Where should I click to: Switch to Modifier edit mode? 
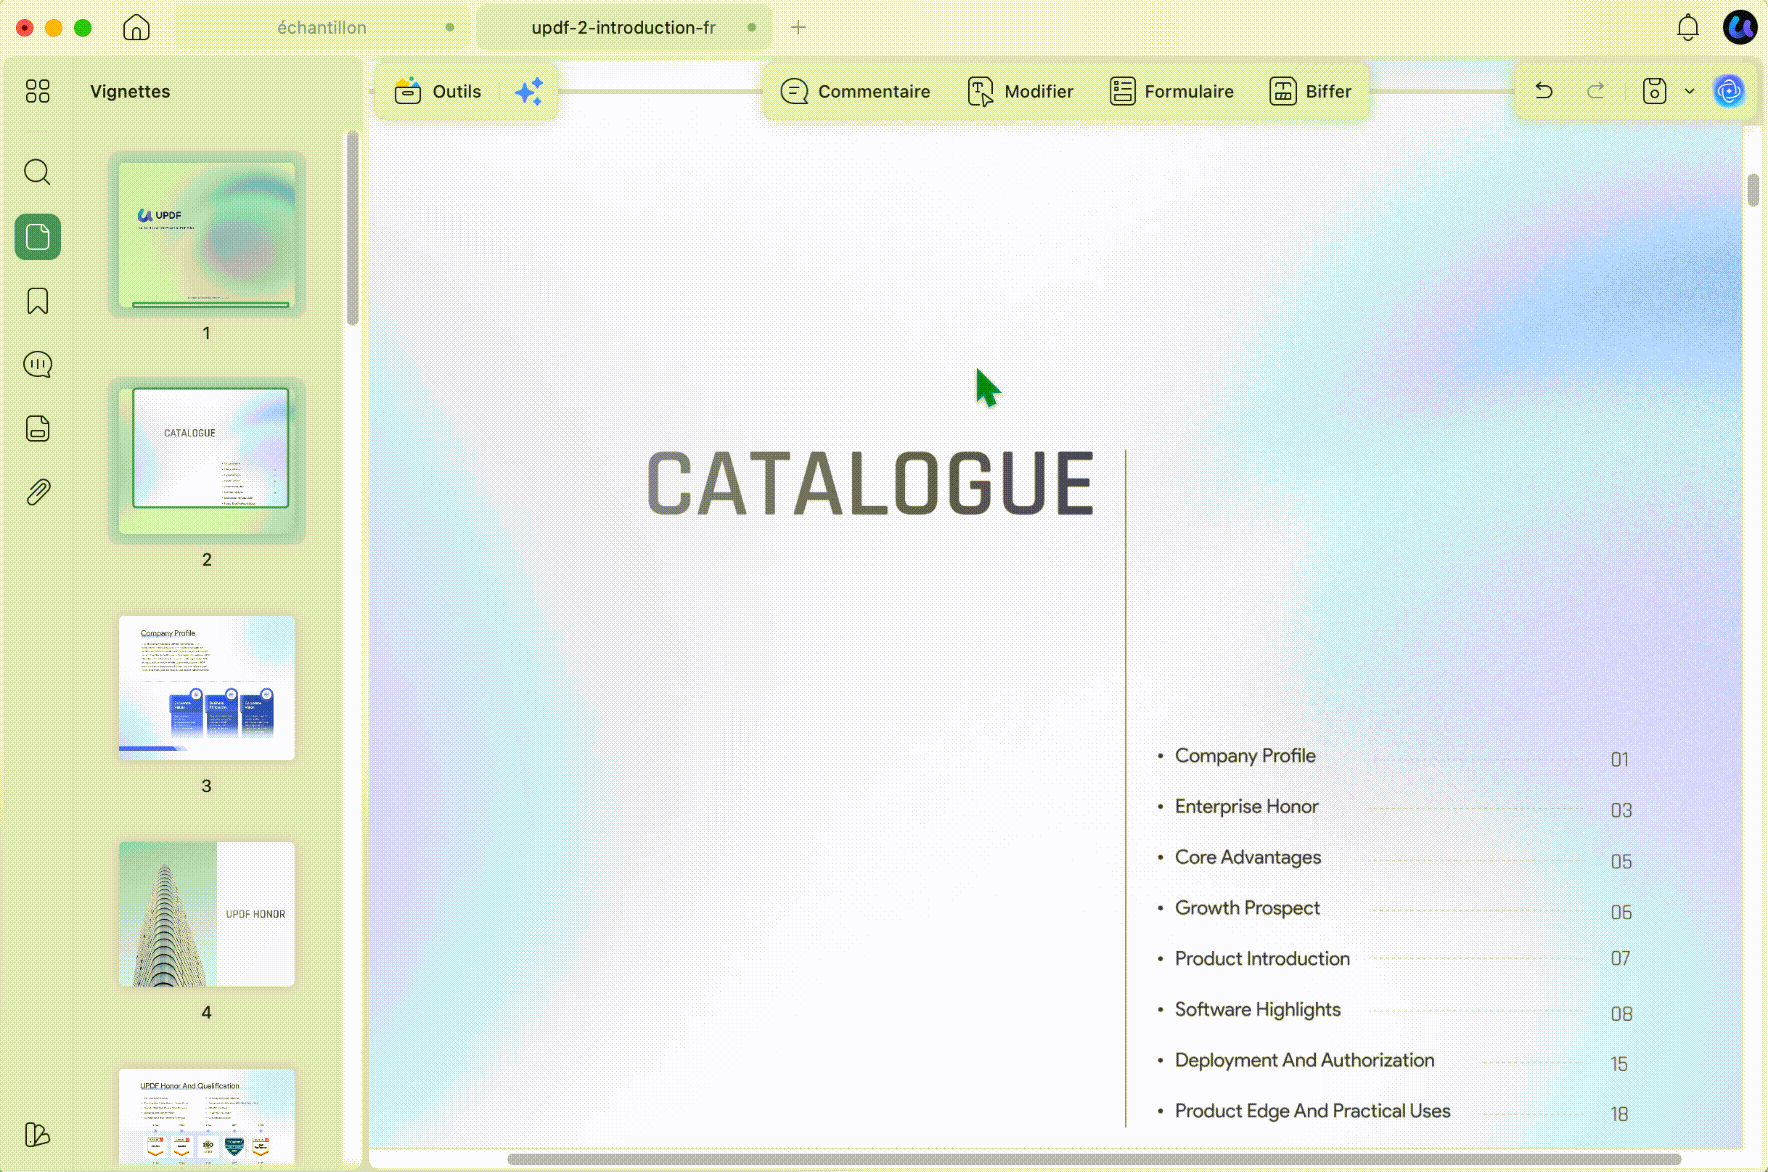1020,91
